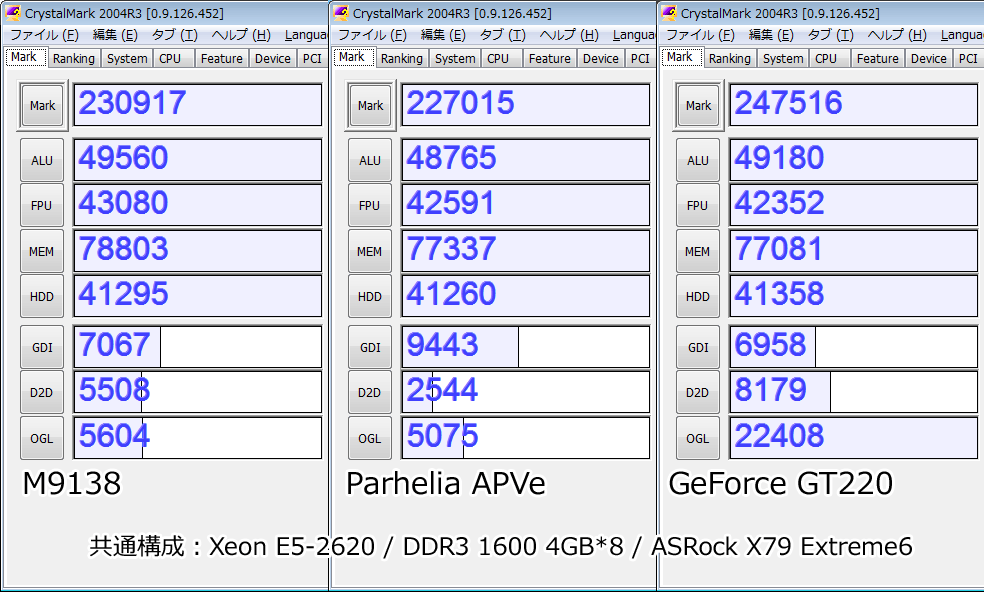Start ALU benchmark in Parhelia APVe window

(x=370, y=160)
